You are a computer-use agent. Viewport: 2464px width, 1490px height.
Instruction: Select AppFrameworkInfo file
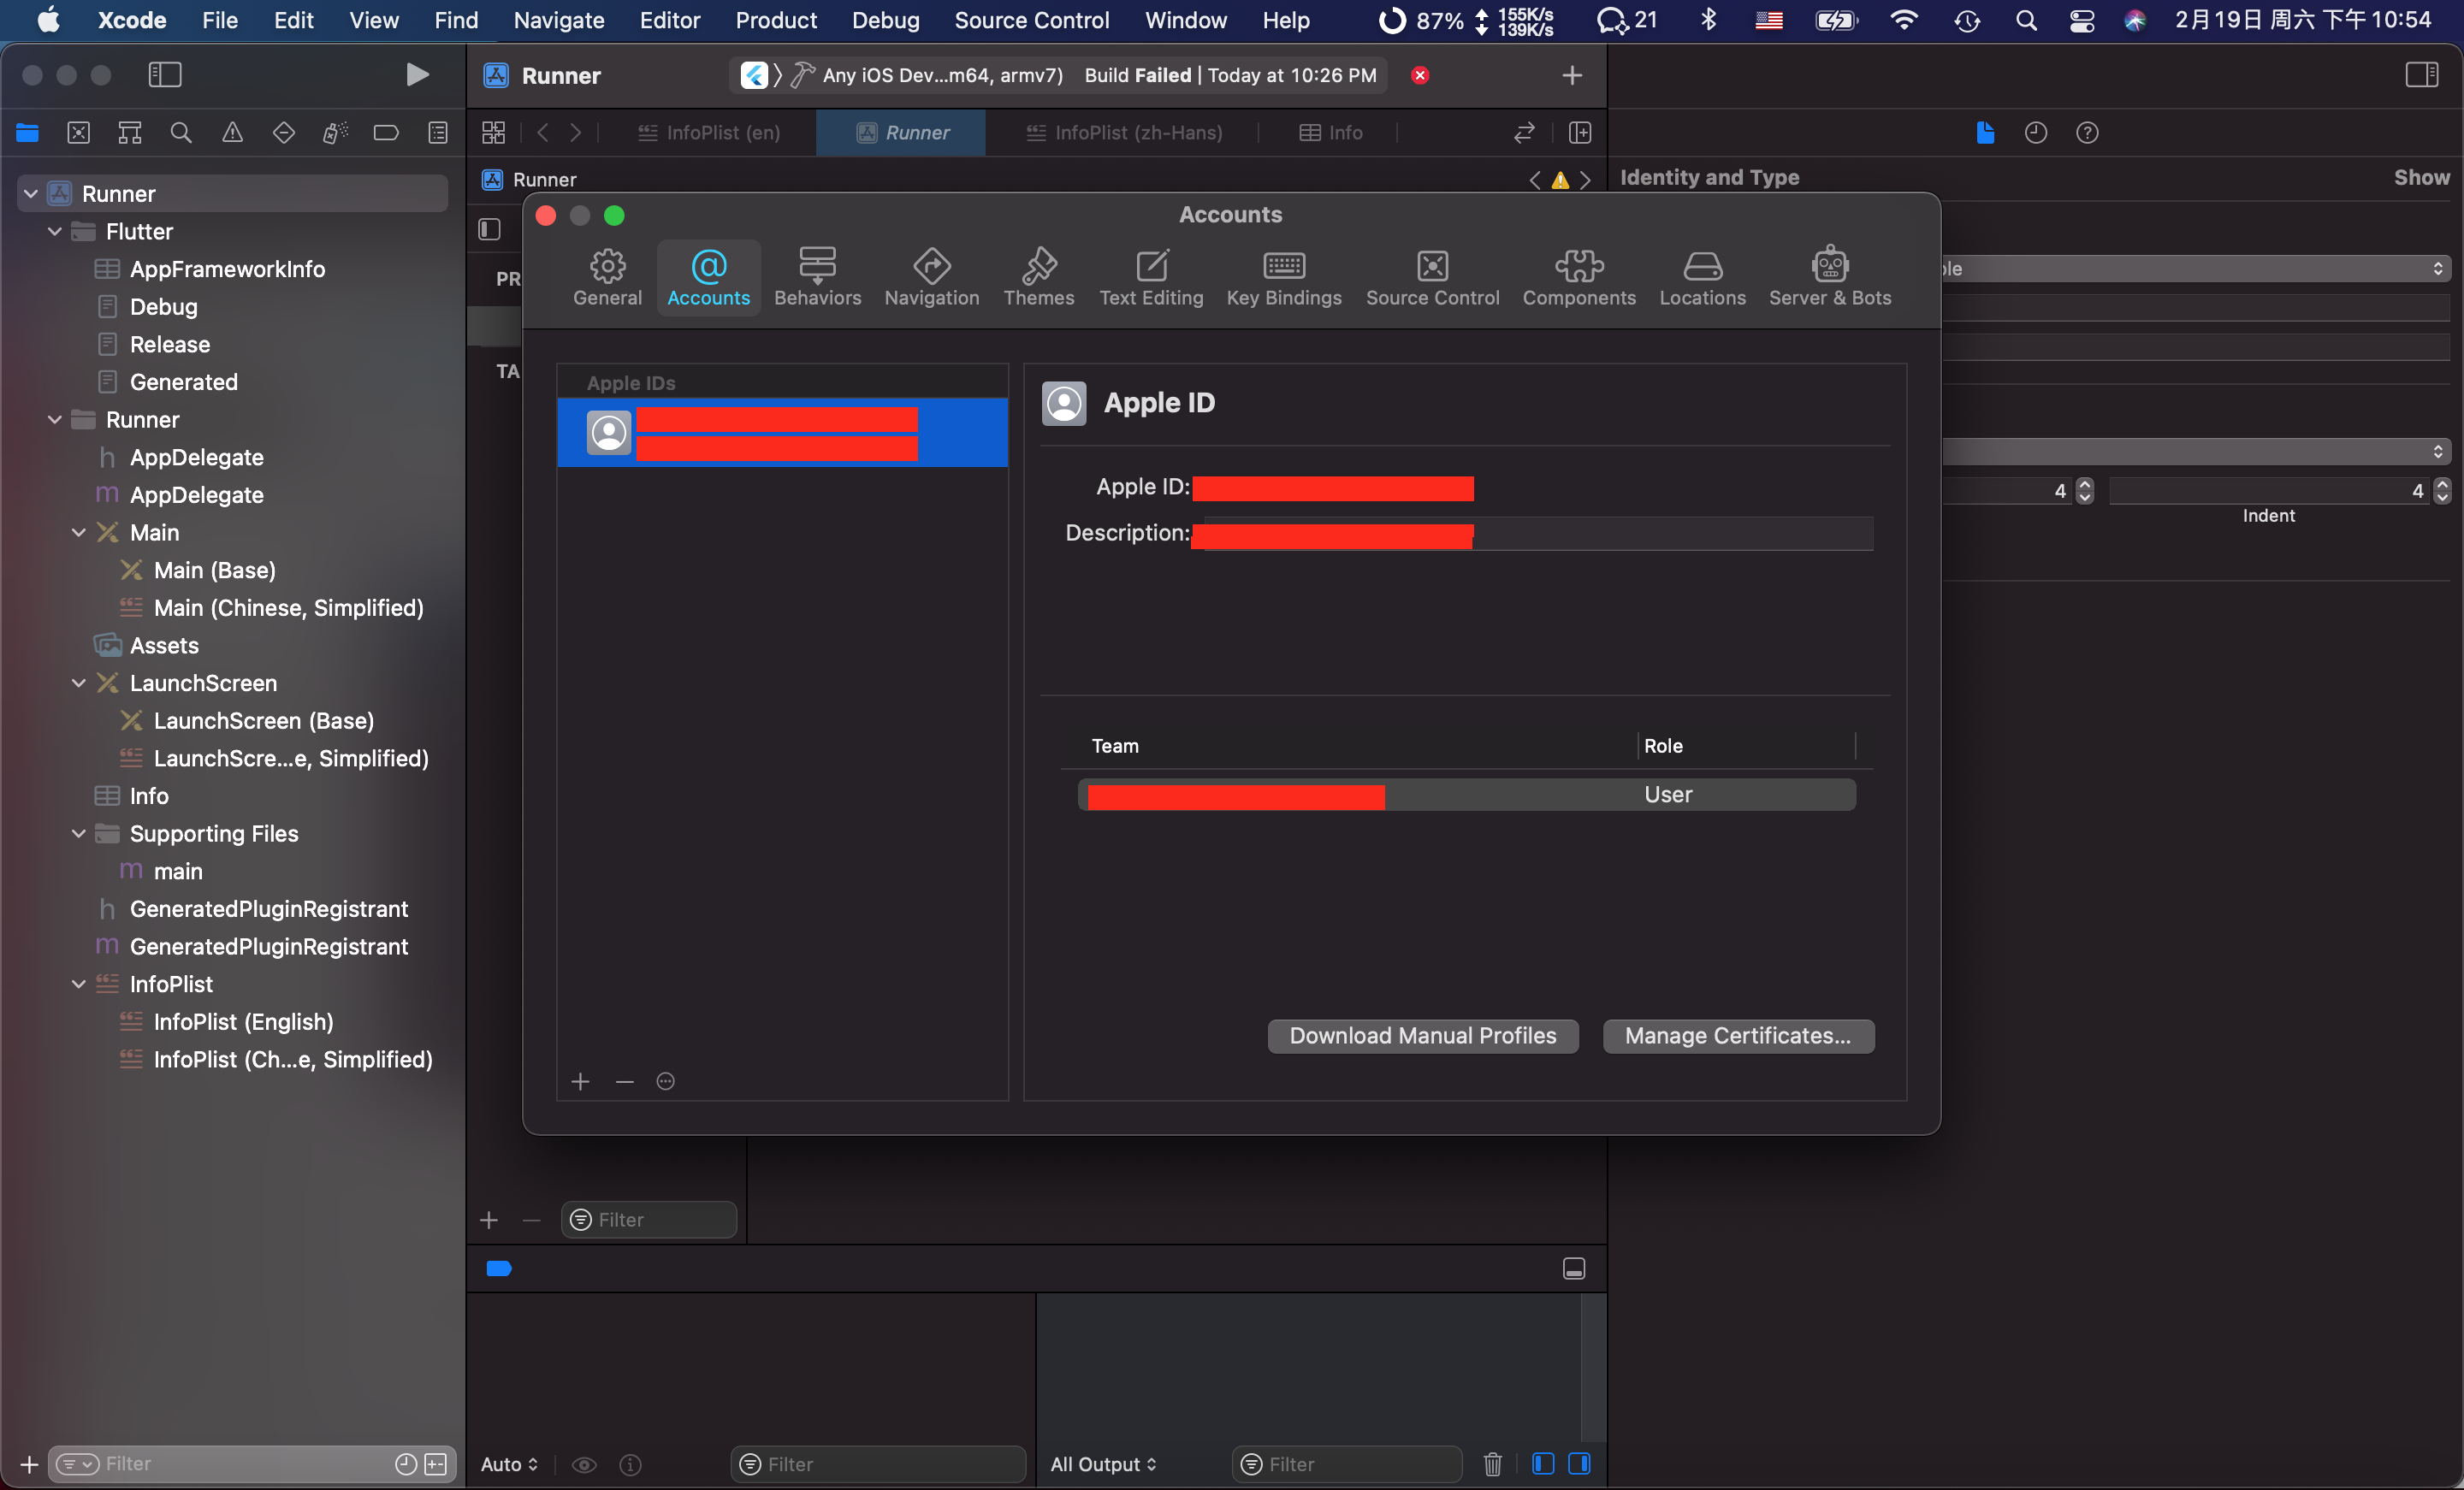click(227, 268)
